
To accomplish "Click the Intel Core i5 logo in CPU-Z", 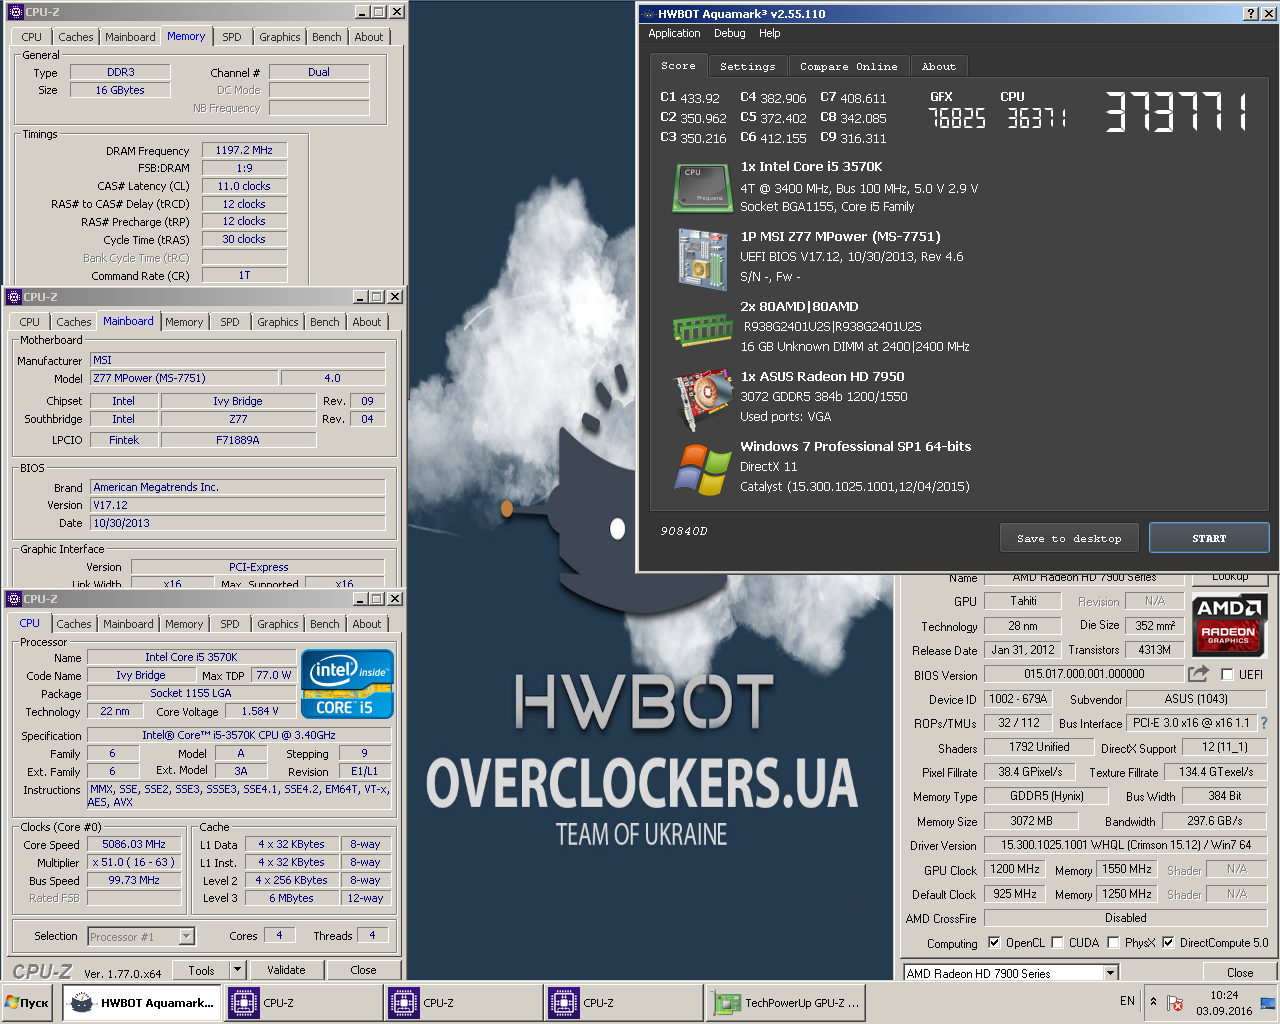I will pyautogui.click(x=345, y=683).
